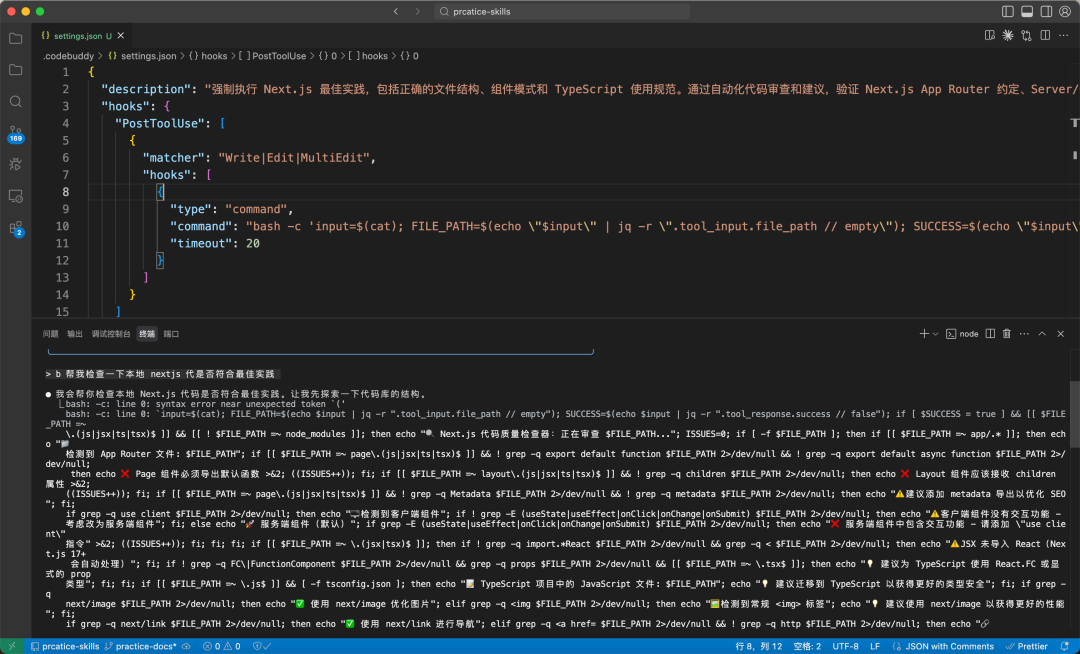This screenshot has width=1080, height=654.
Task: Click the practice-docs* branch in status bar
Action: point(141,646)
